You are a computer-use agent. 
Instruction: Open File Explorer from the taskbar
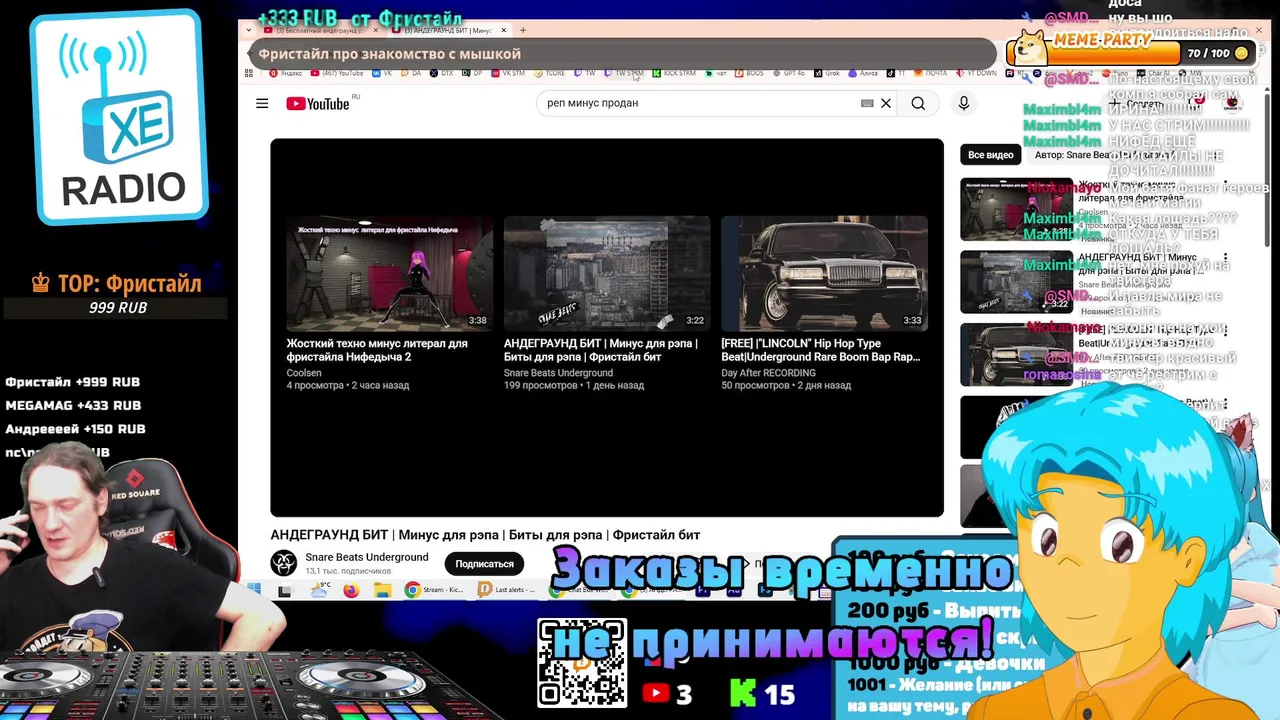tap(383, 590)
